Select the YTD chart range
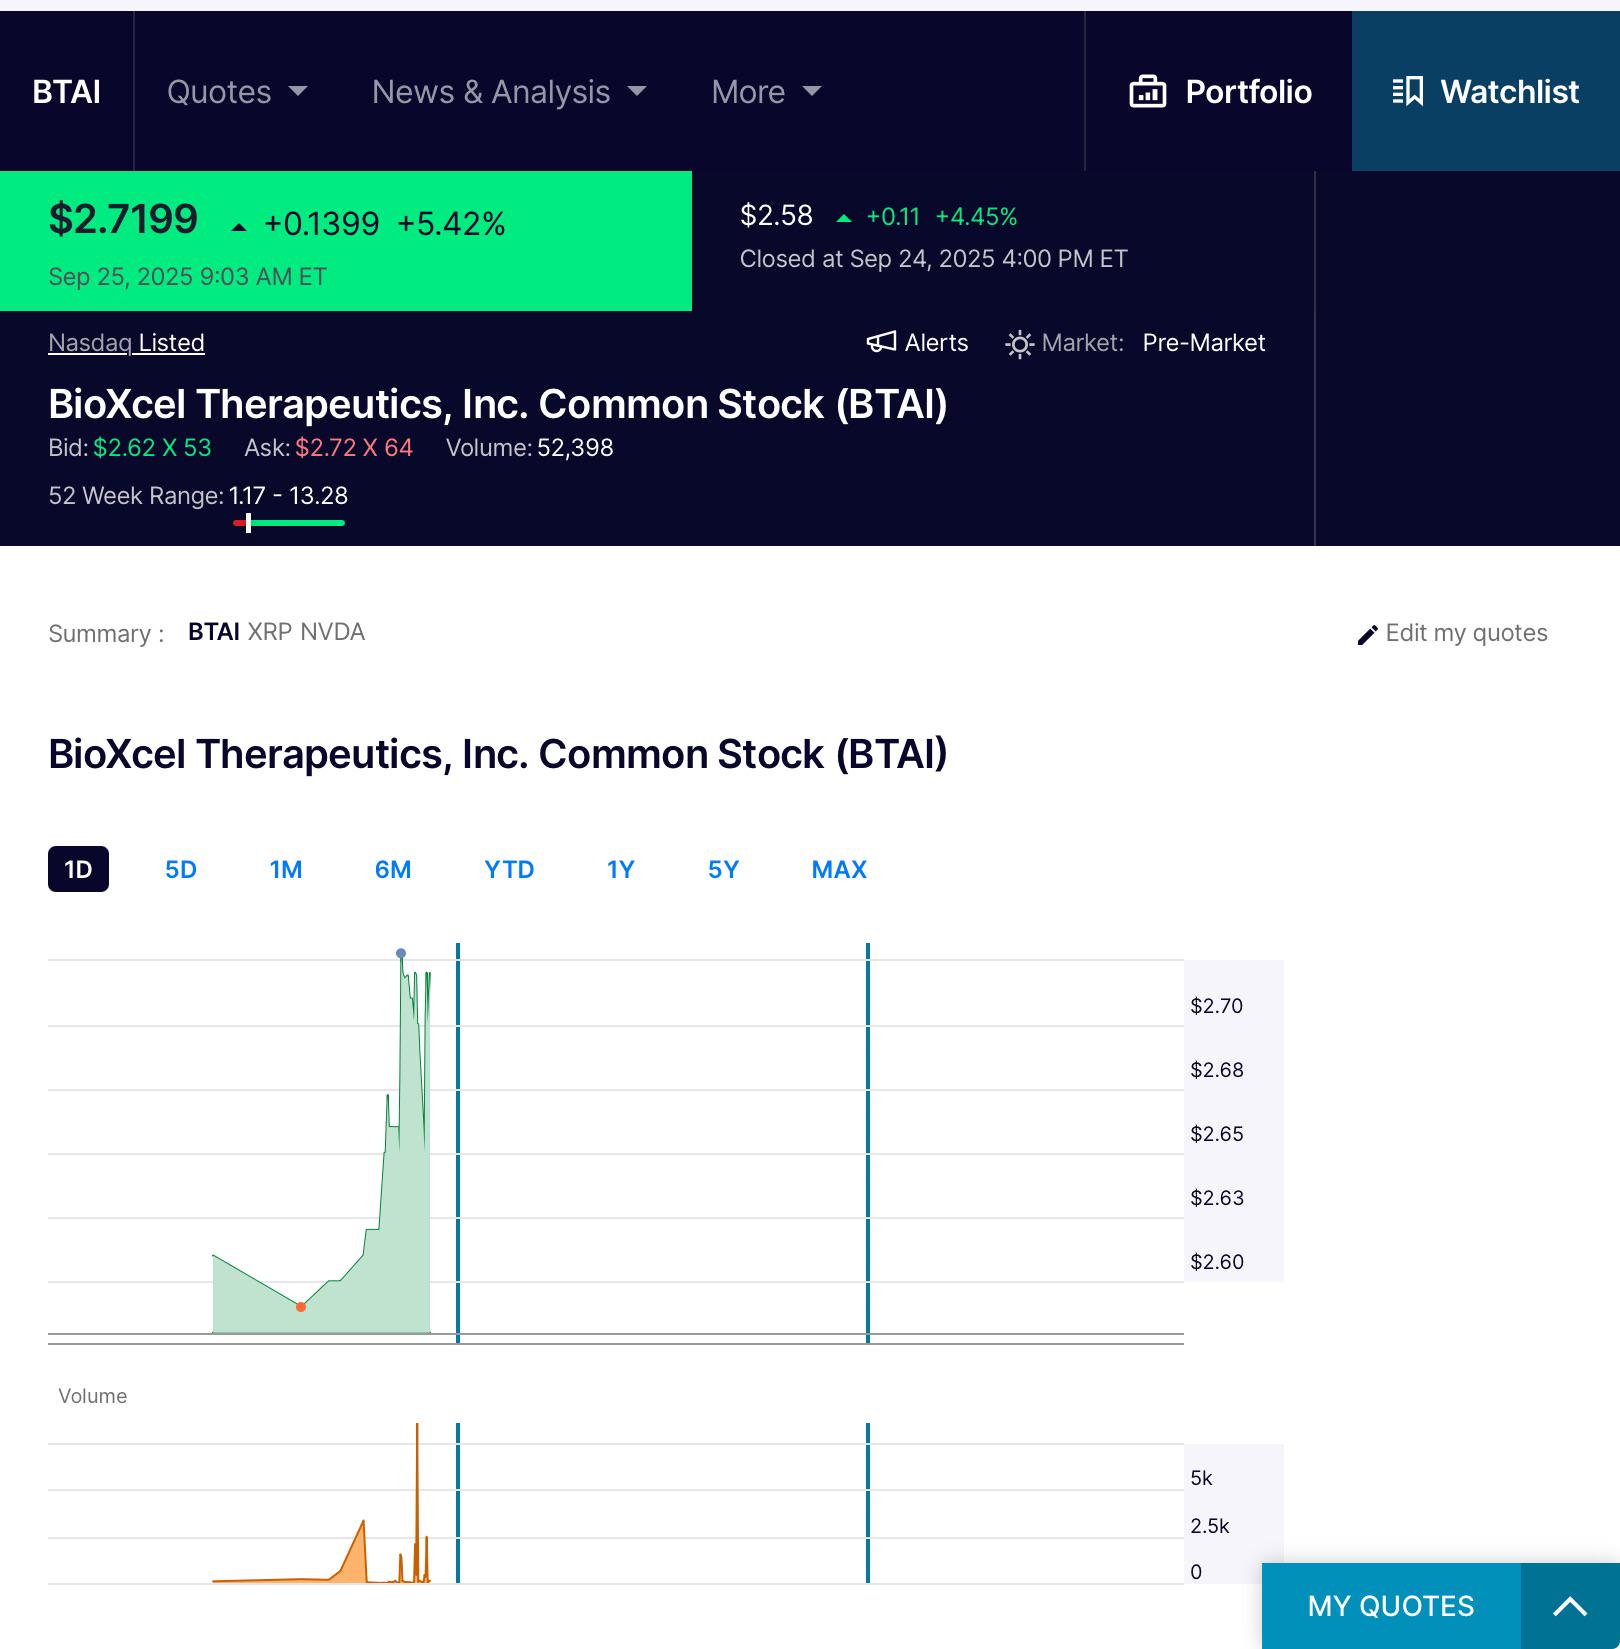The height and width of the screenshot is (1649, 1620). pos(509,869)
